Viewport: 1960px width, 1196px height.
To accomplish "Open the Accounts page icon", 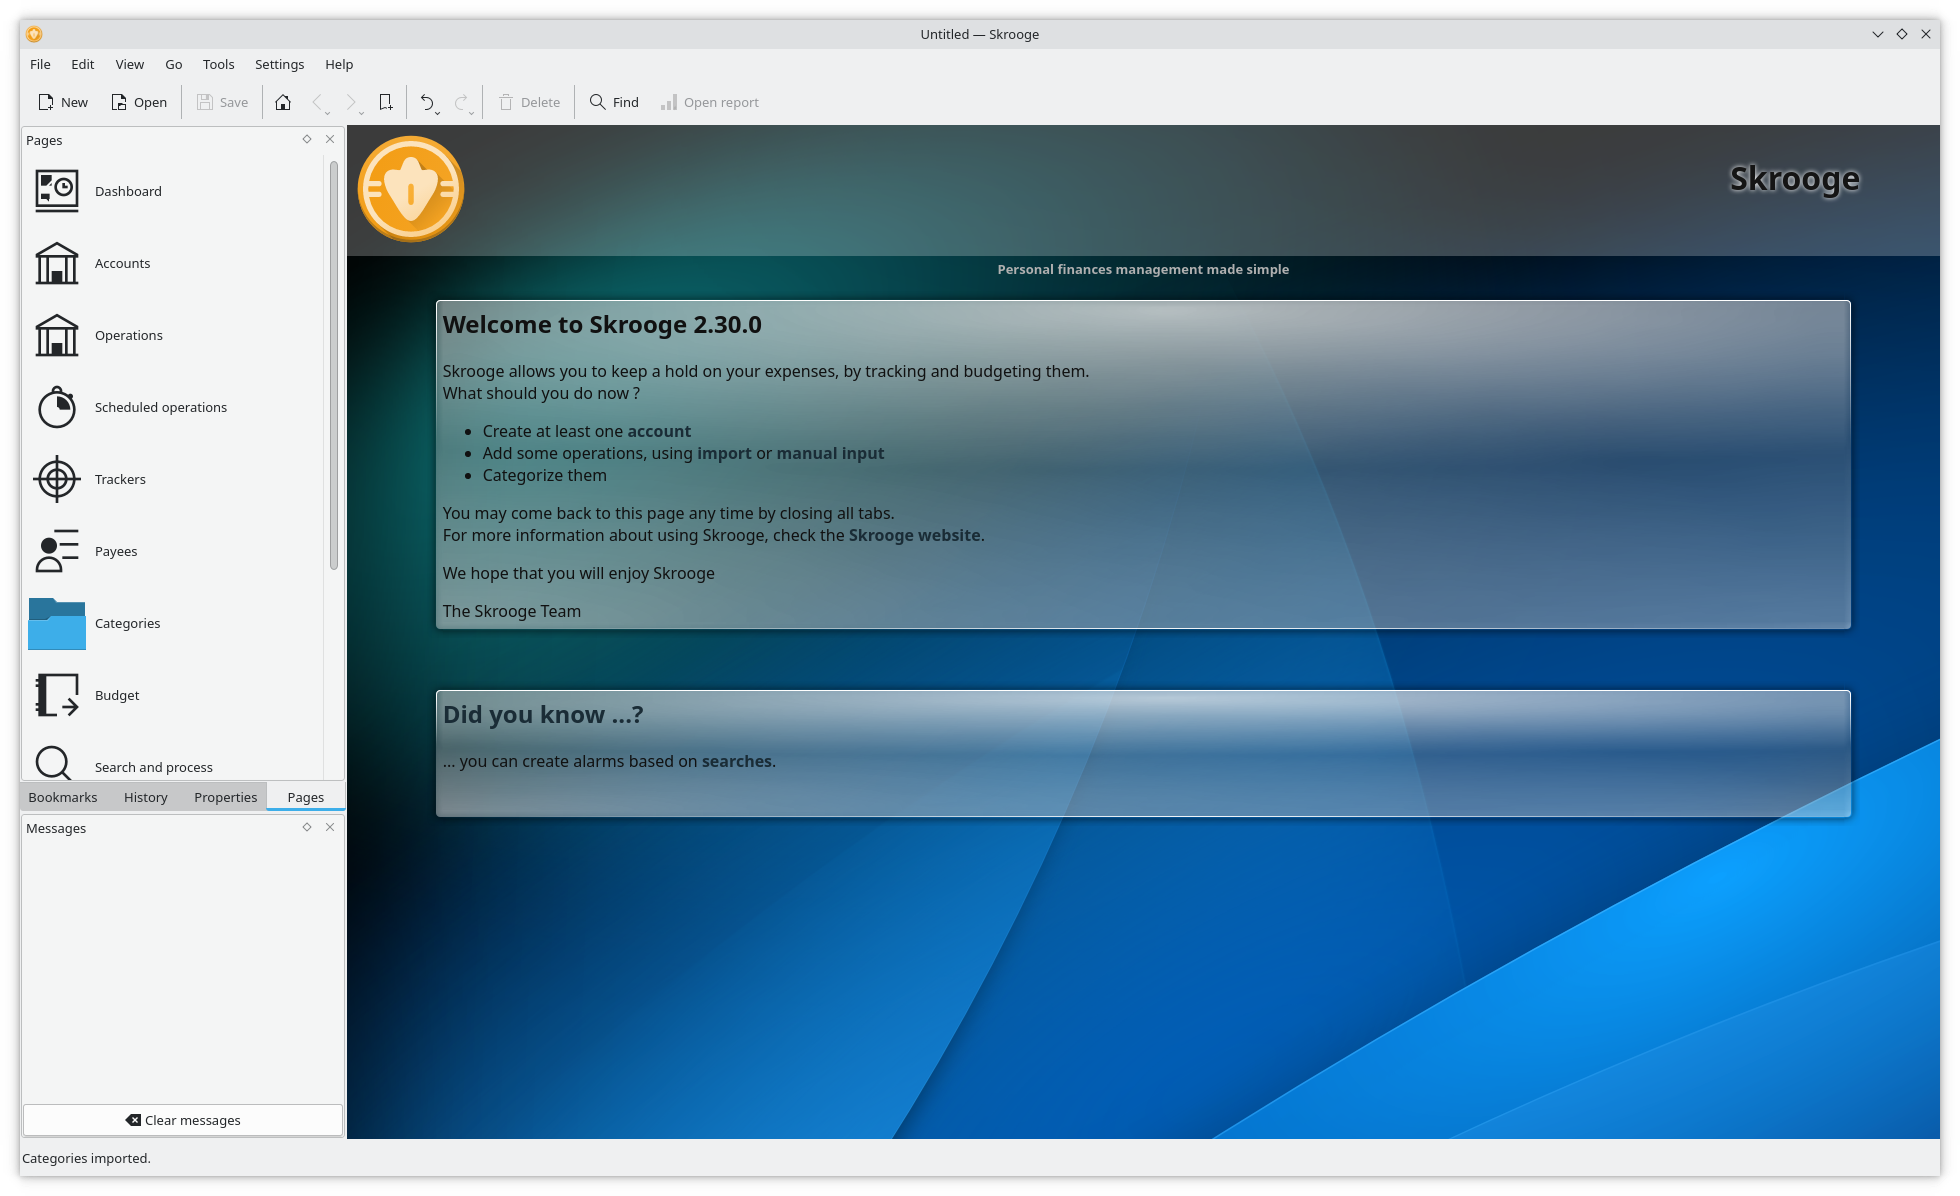I will click(57, 263).
